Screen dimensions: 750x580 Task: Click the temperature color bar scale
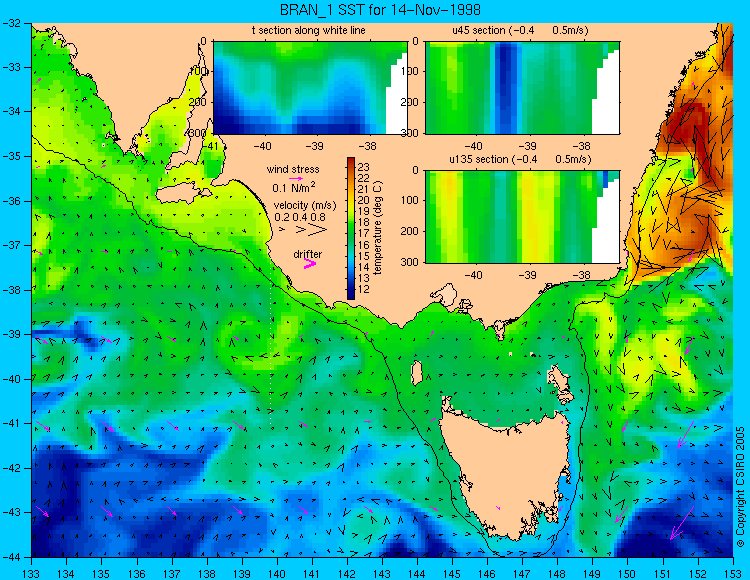[x=351, y=228]
